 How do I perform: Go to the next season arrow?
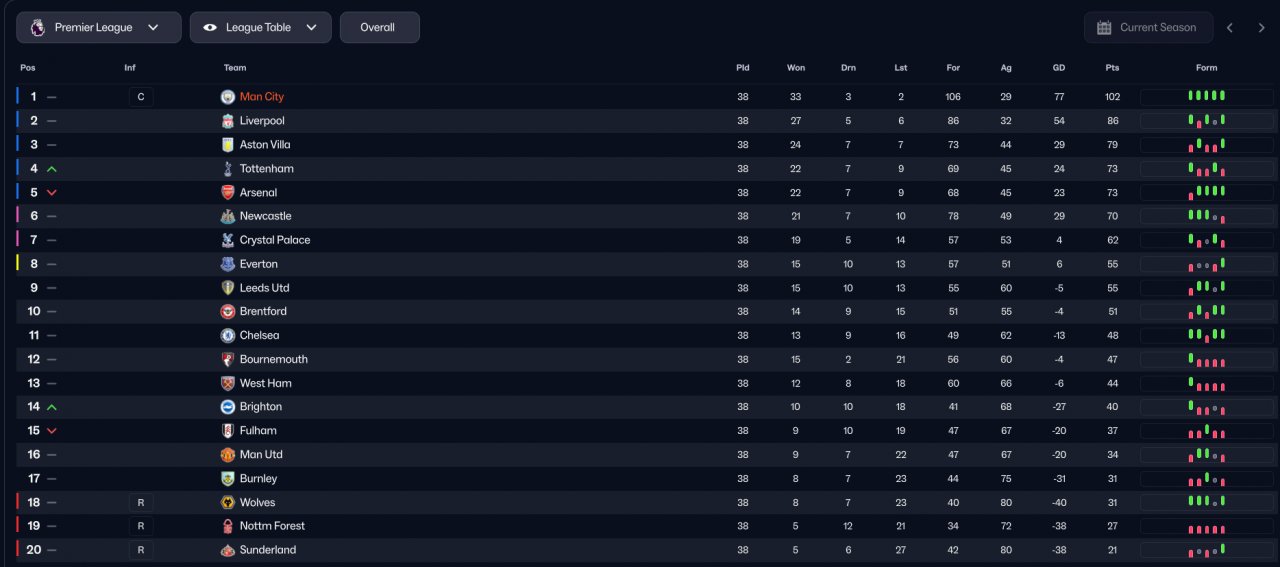coord(1261,28)
